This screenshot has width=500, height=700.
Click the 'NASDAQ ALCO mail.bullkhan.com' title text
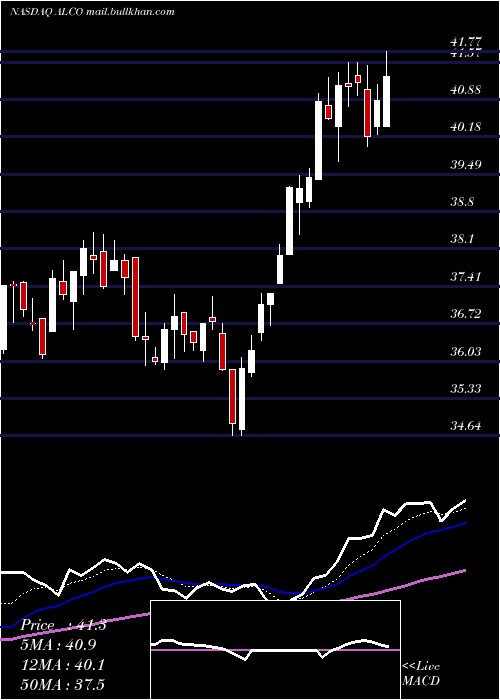[x=92, y=12]
